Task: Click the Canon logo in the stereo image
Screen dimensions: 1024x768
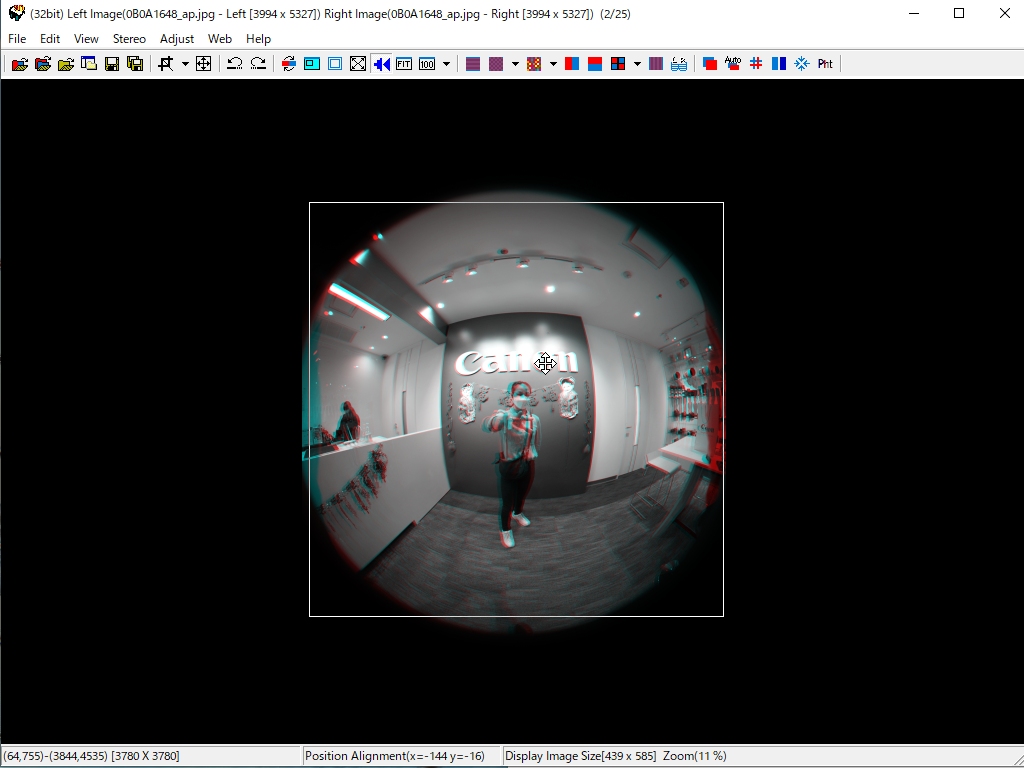Action: click(x=516, y=362)
